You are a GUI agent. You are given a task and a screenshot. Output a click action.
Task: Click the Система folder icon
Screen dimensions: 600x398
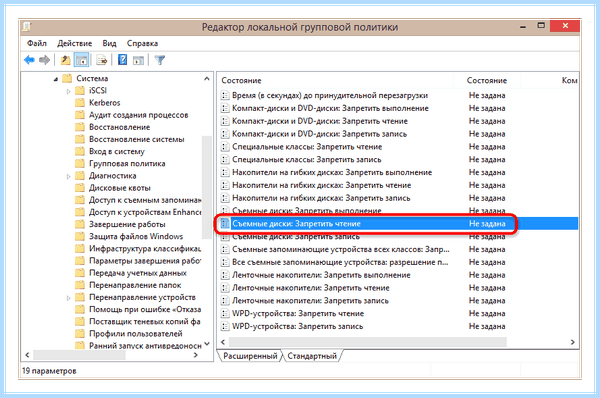67,78
